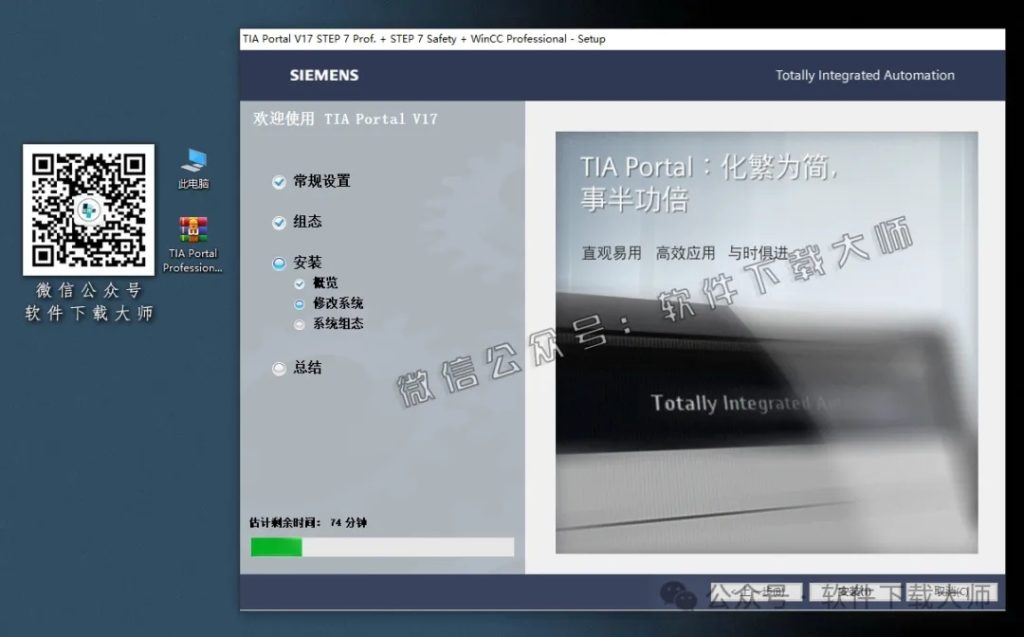Click the Totally Integrated Automation header text
The width and height of the screenshot is (1024, 637).
pos(864,75)
